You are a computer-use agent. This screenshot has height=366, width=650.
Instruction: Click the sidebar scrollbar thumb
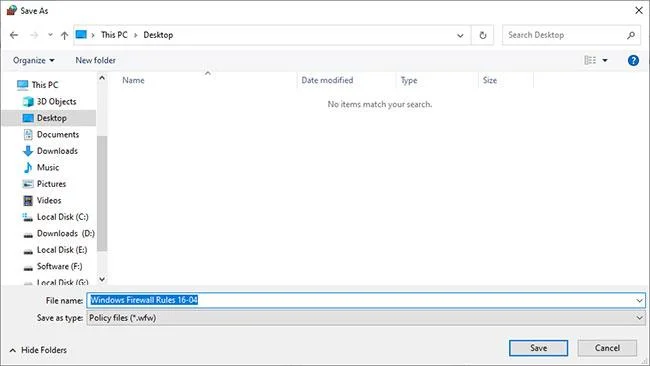point(102,193)
